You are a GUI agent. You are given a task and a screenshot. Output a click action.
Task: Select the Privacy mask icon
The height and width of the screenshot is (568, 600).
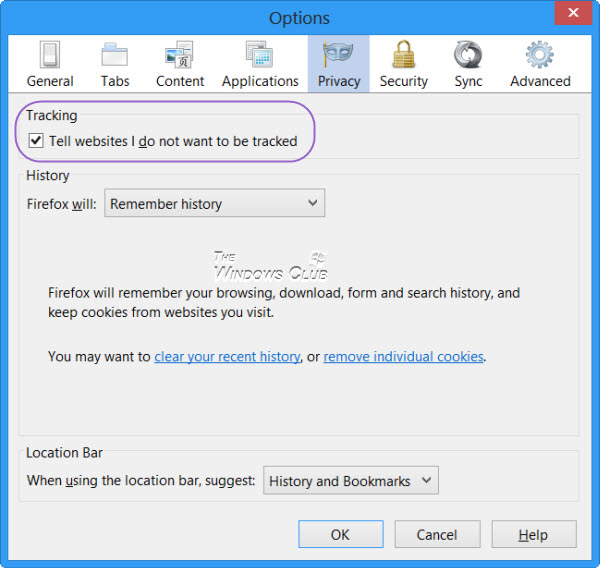338,55
